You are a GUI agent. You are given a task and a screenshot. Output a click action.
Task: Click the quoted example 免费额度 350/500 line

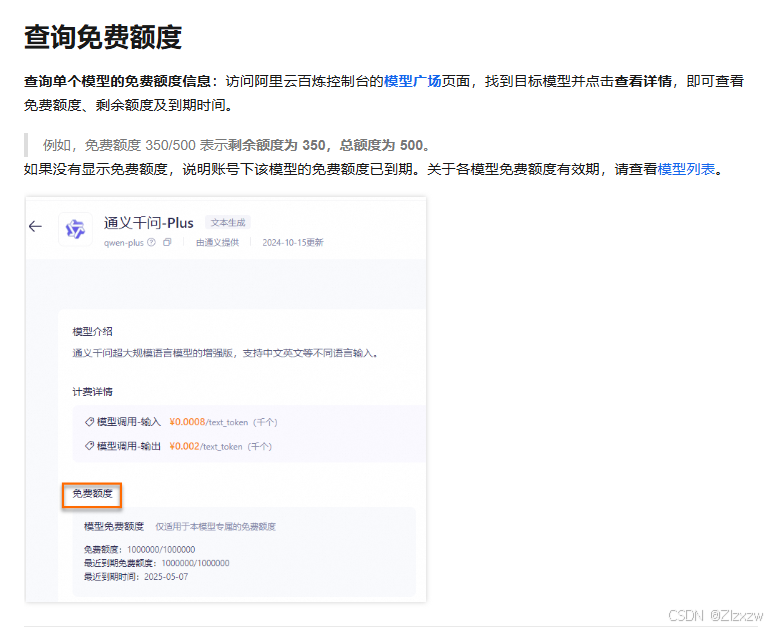click(237, 145)
